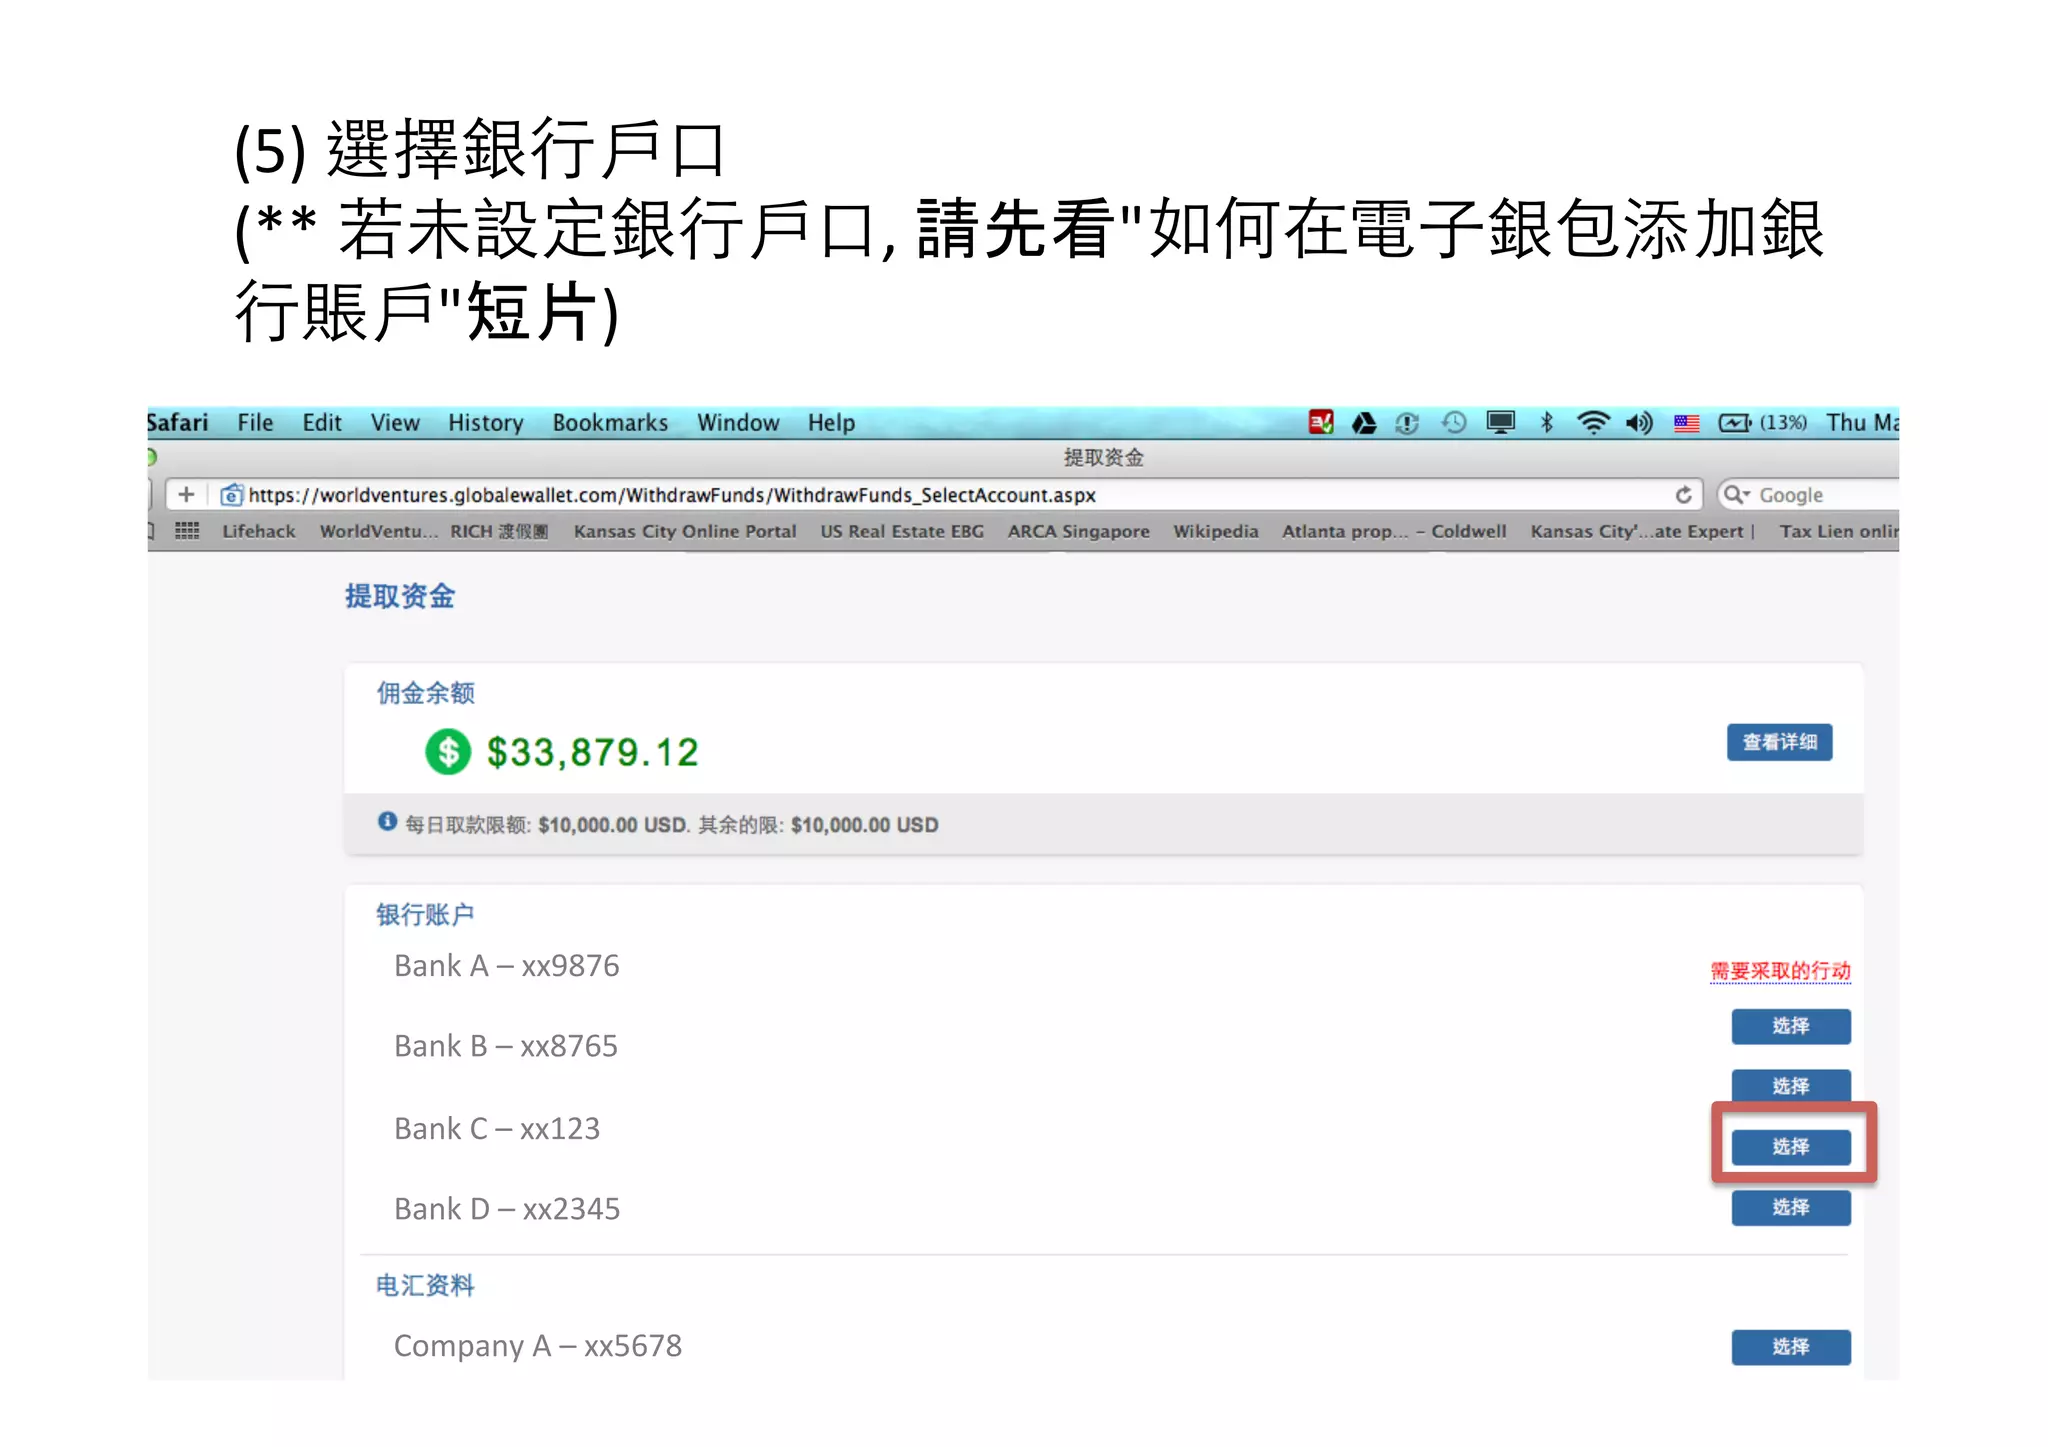Viewport: 2048px width, 1447px height.
Task: Click the reload page icon
Action: (x=1684, y=495)
